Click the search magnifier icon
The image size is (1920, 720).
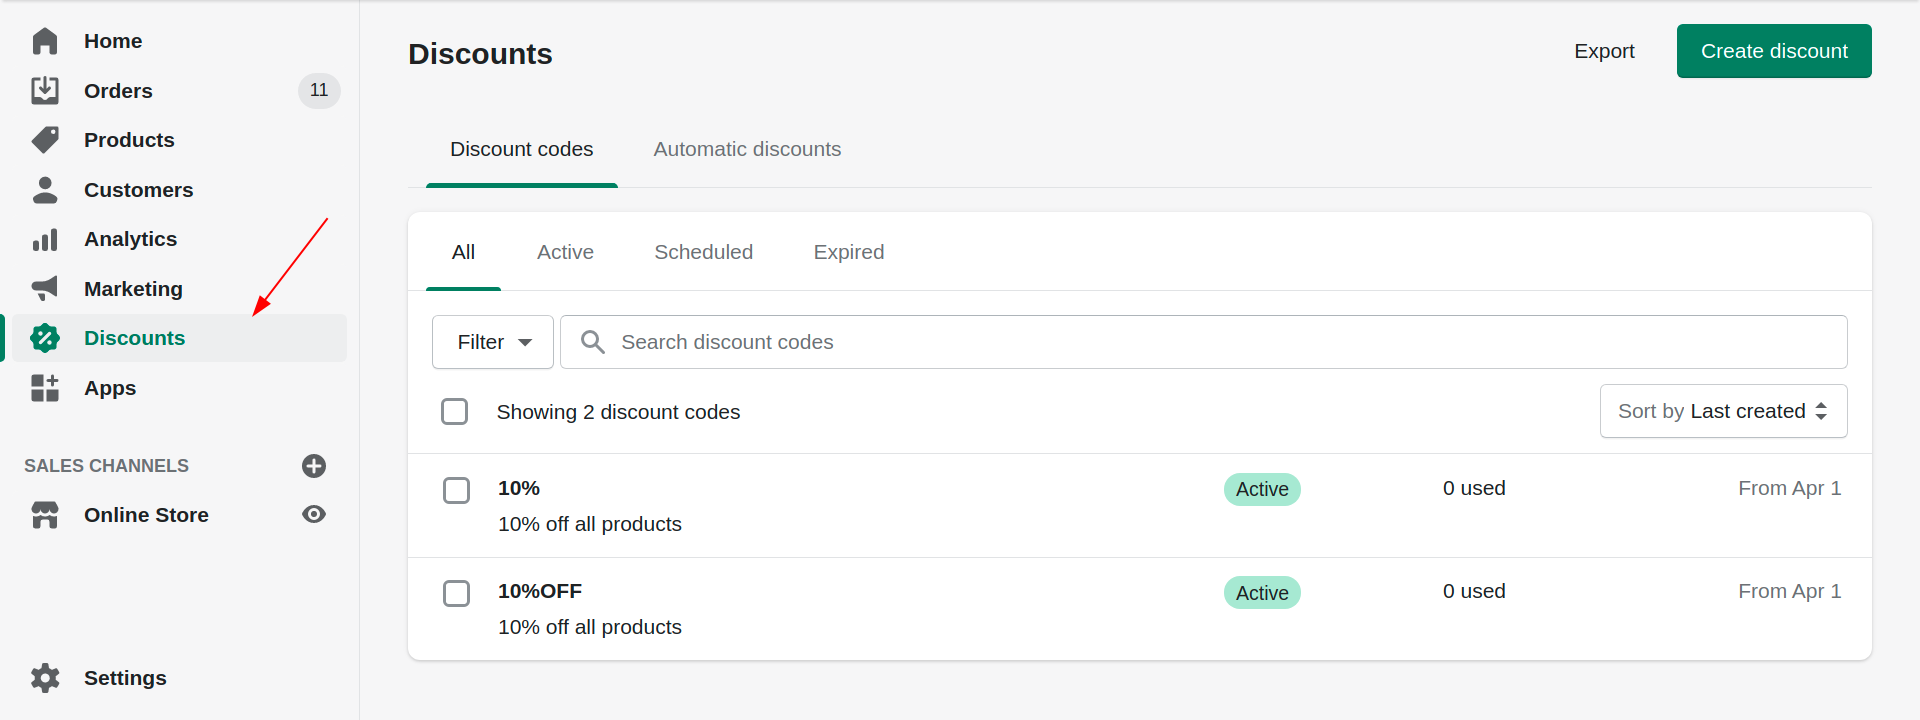point(593,342)
